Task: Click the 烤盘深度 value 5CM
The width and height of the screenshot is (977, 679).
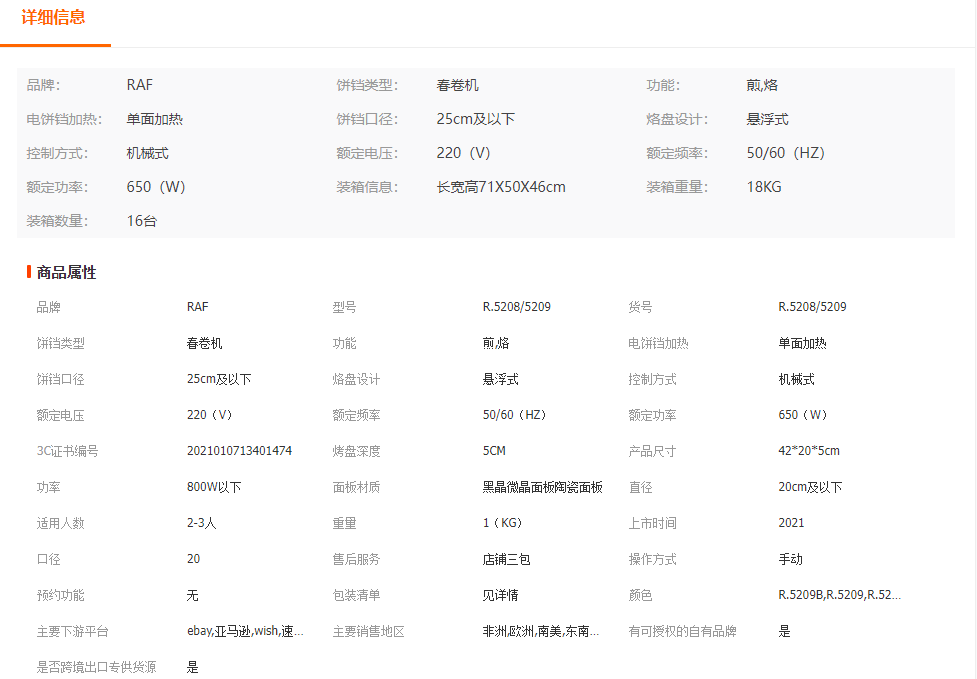Action: pyautogui.click(x=494, y=451)
